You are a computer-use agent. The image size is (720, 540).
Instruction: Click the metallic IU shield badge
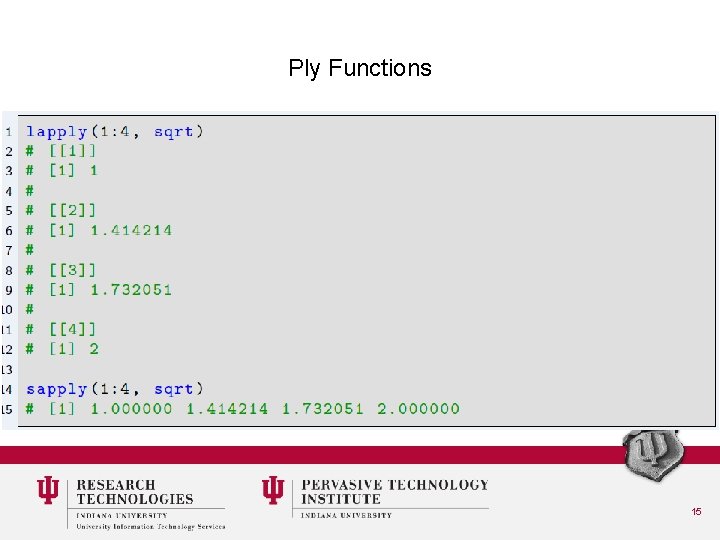pyautogui.click(x=652, y=455)
